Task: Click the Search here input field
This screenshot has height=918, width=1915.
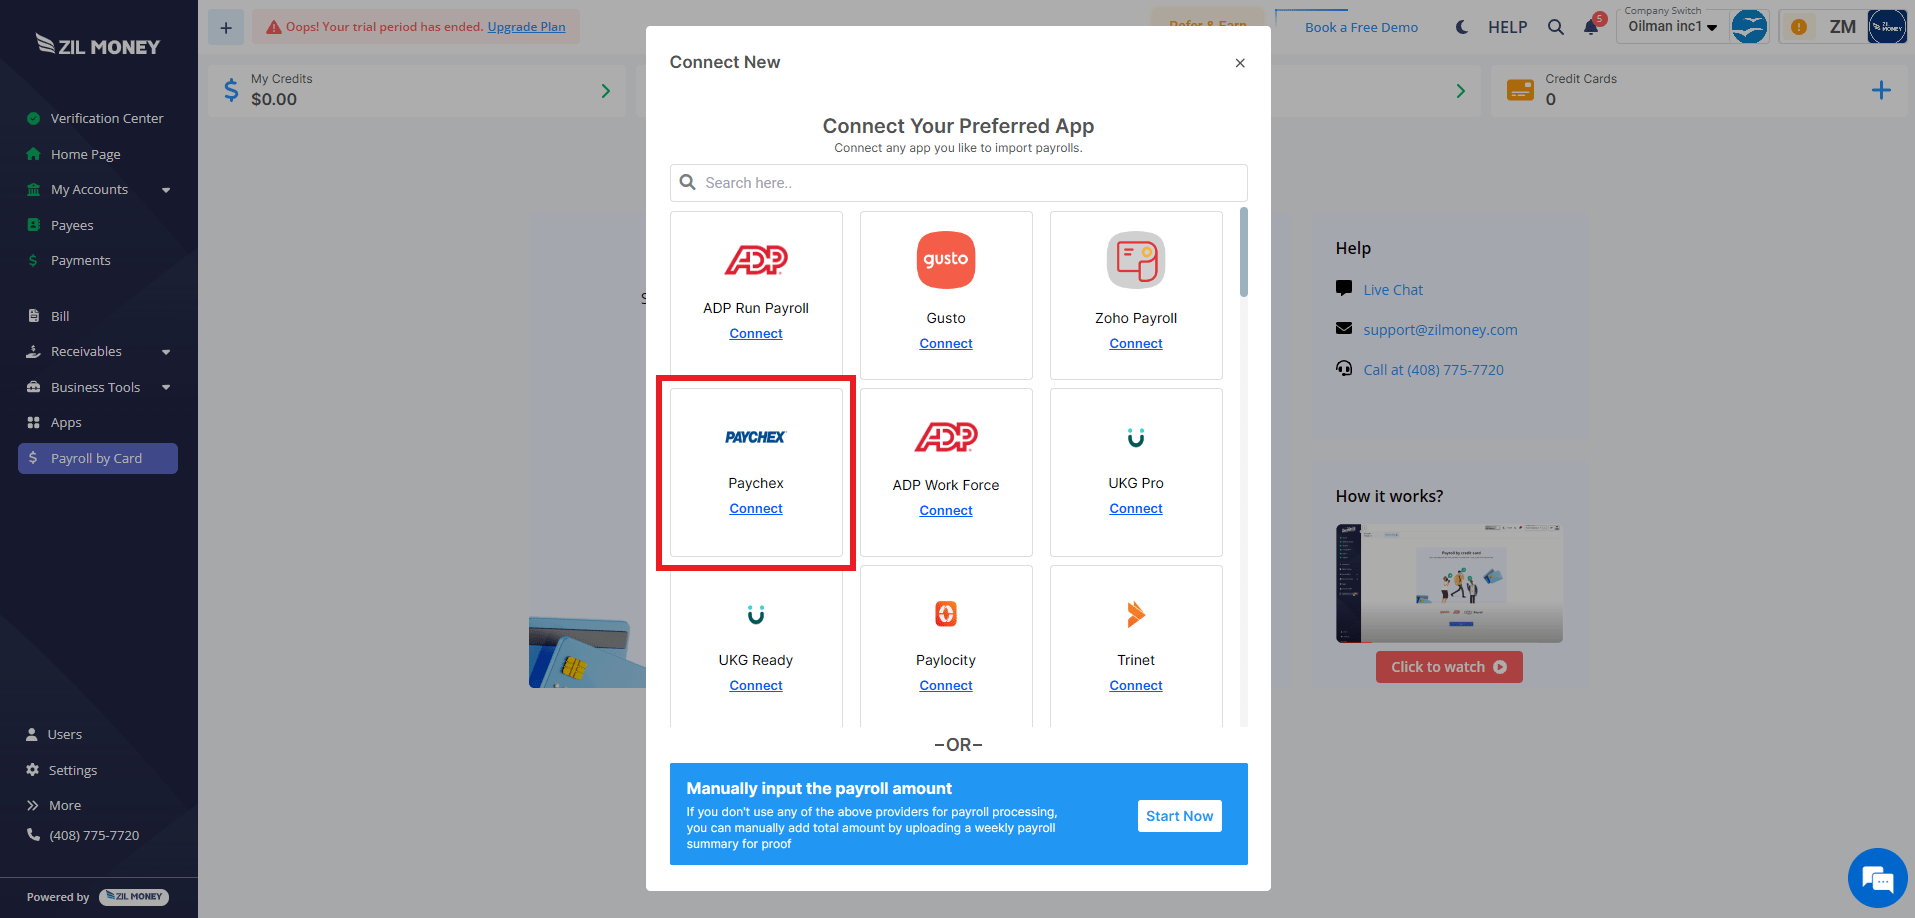Action: [x=958, y=183]
